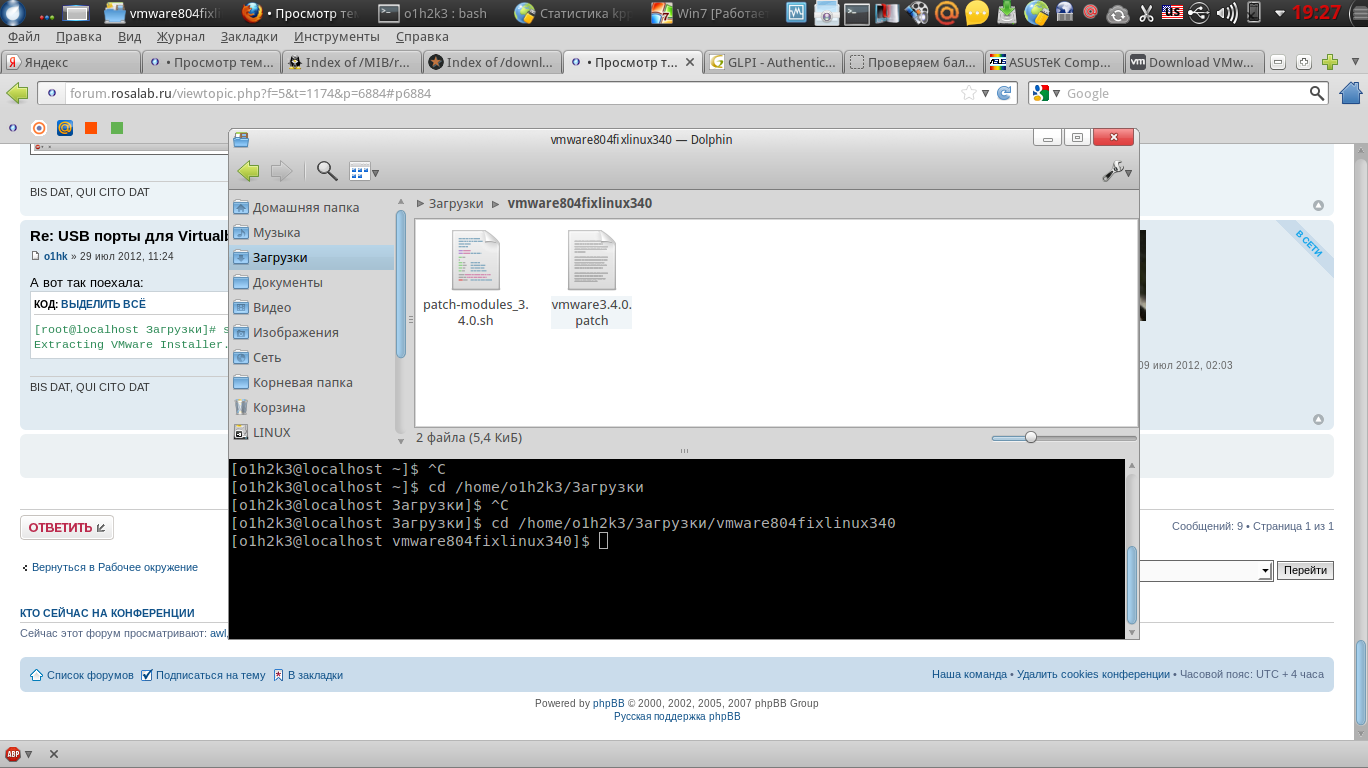Click the Adblock Plus icon in status bar
Viewport: 1368px width, 768px height.
14,754
